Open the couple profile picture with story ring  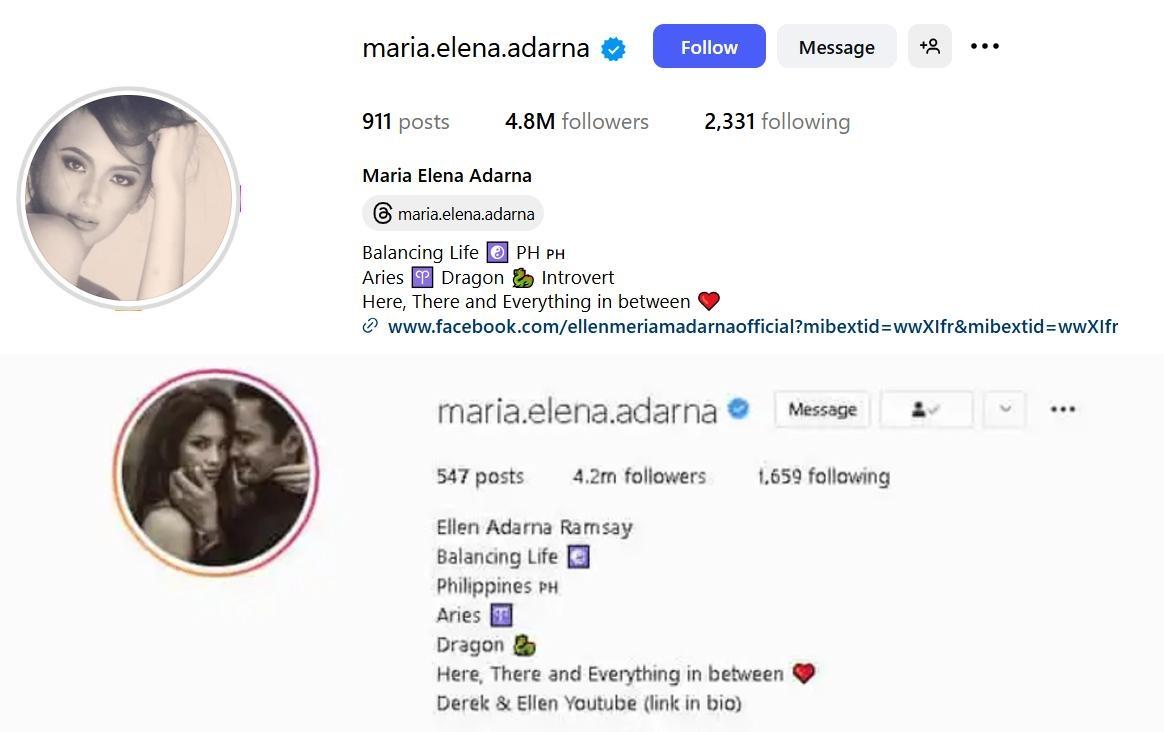point(216,473)
